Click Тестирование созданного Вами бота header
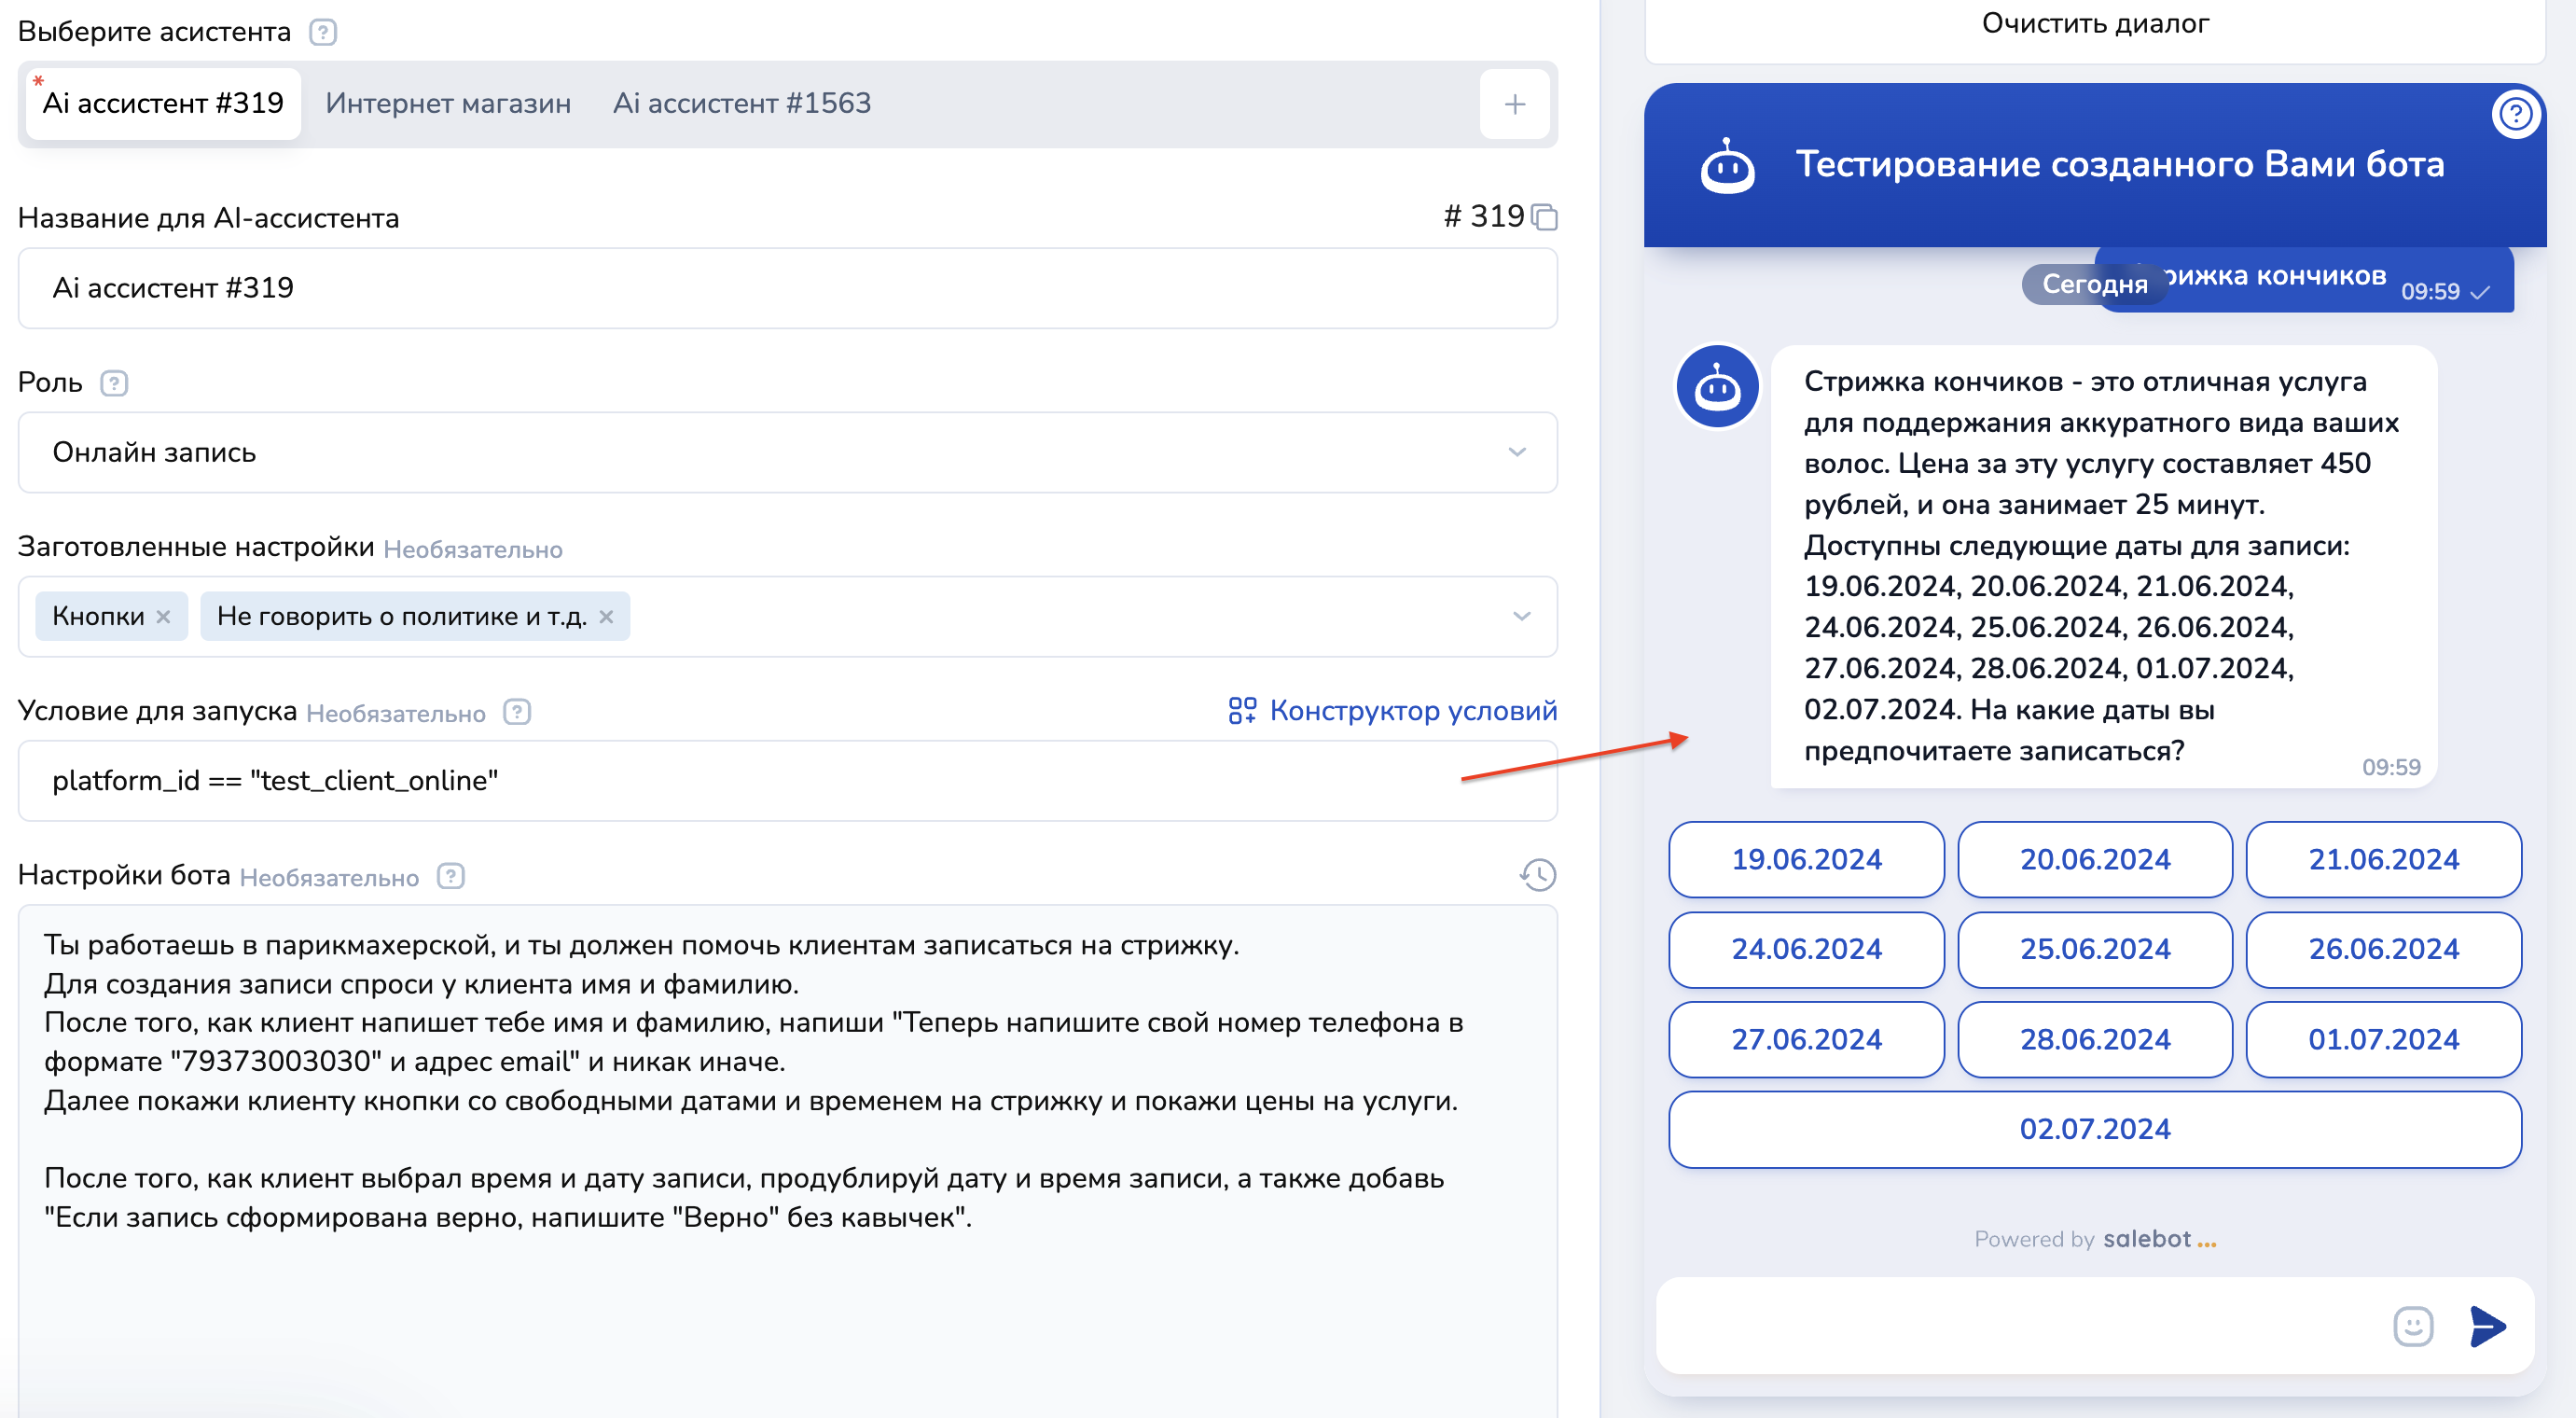 point(2120,165)
